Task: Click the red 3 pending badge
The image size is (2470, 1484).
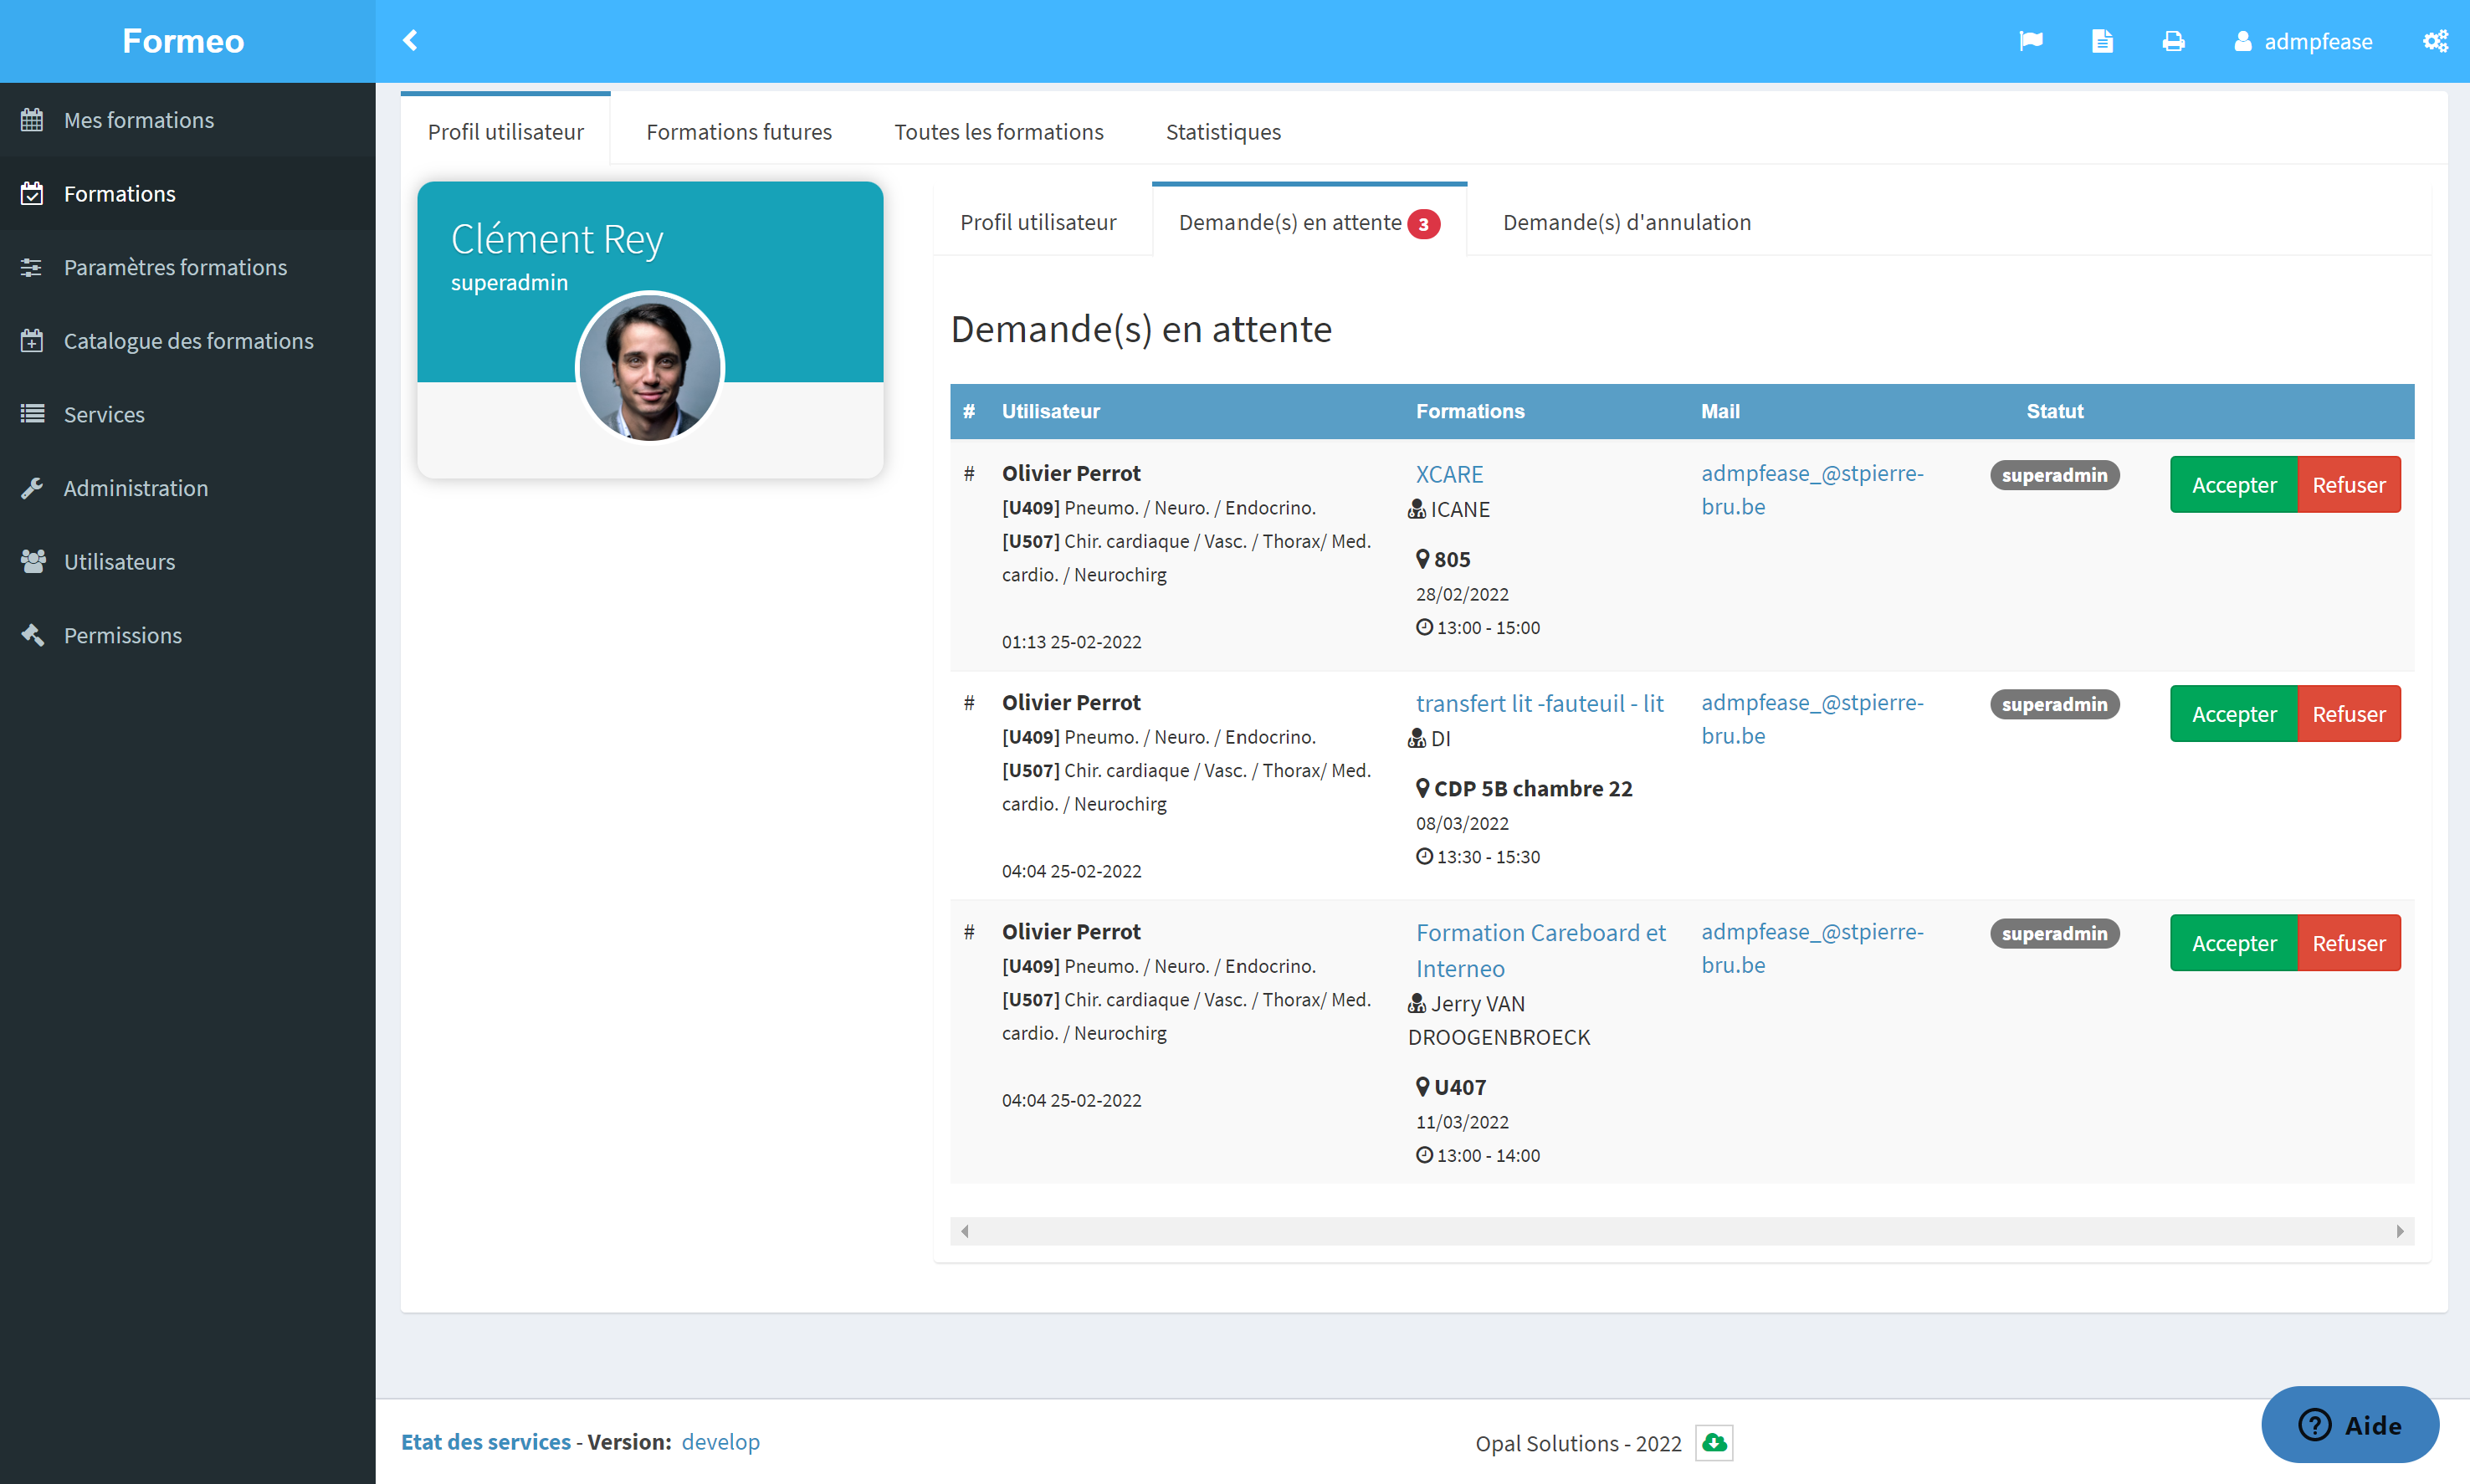Action: 1423,224
